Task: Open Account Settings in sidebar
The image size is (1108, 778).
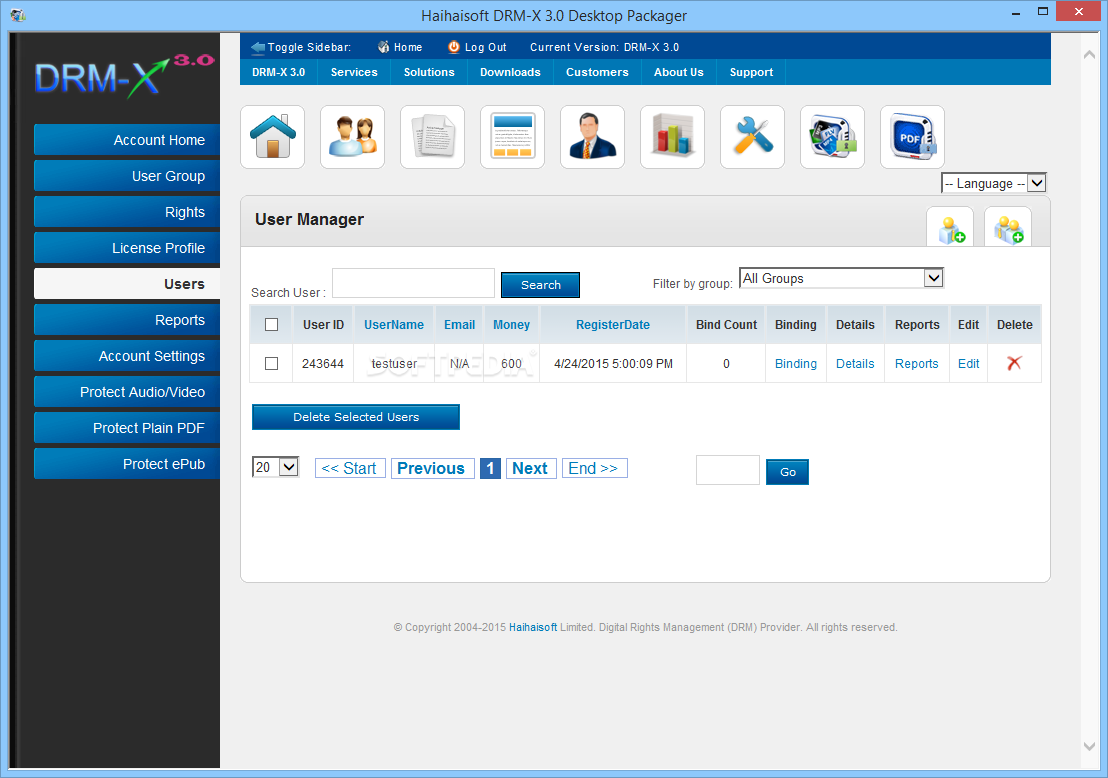Action: [127, 356]
